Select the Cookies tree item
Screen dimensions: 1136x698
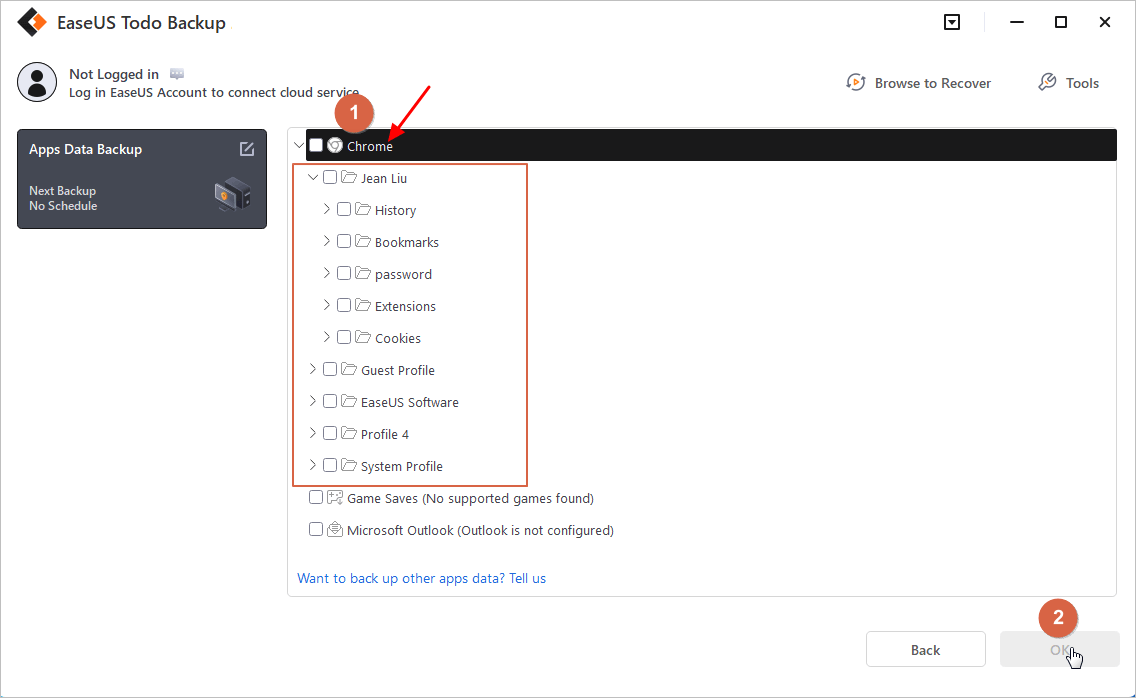tap(397, 338)
